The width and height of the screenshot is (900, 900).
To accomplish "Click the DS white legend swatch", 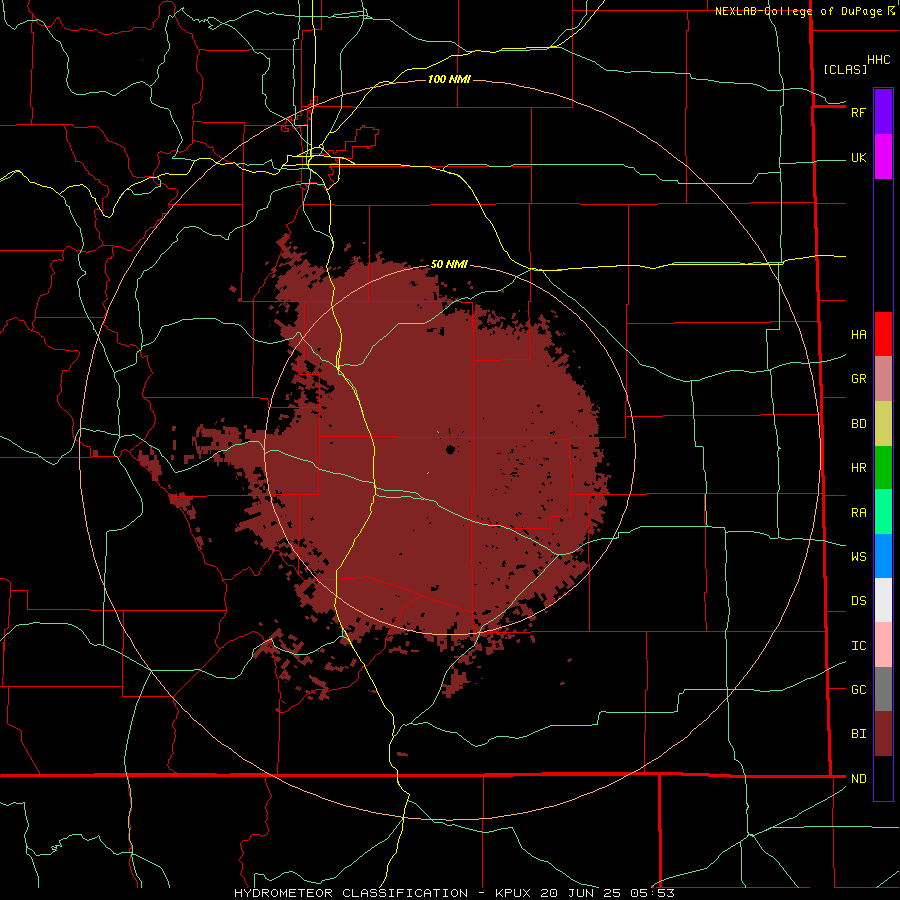I will pos(883,600).
